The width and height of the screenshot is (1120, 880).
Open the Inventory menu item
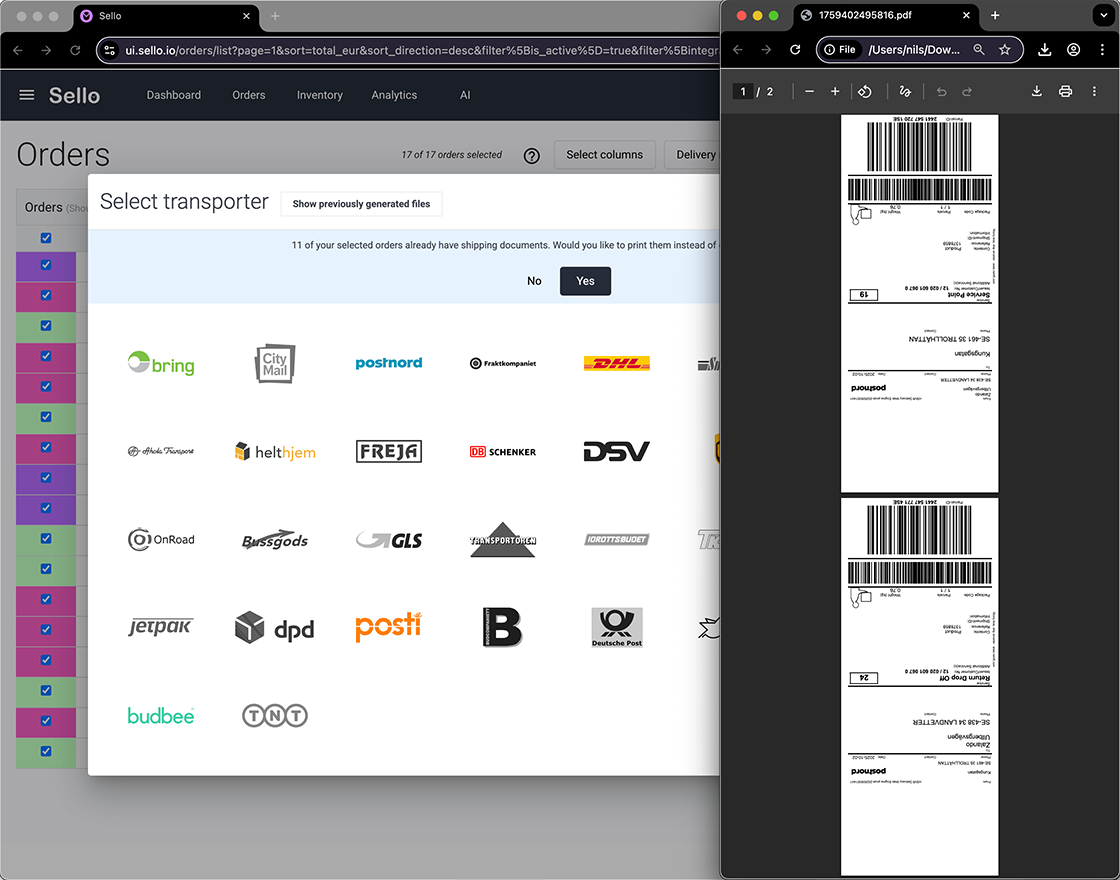[319, 95]
